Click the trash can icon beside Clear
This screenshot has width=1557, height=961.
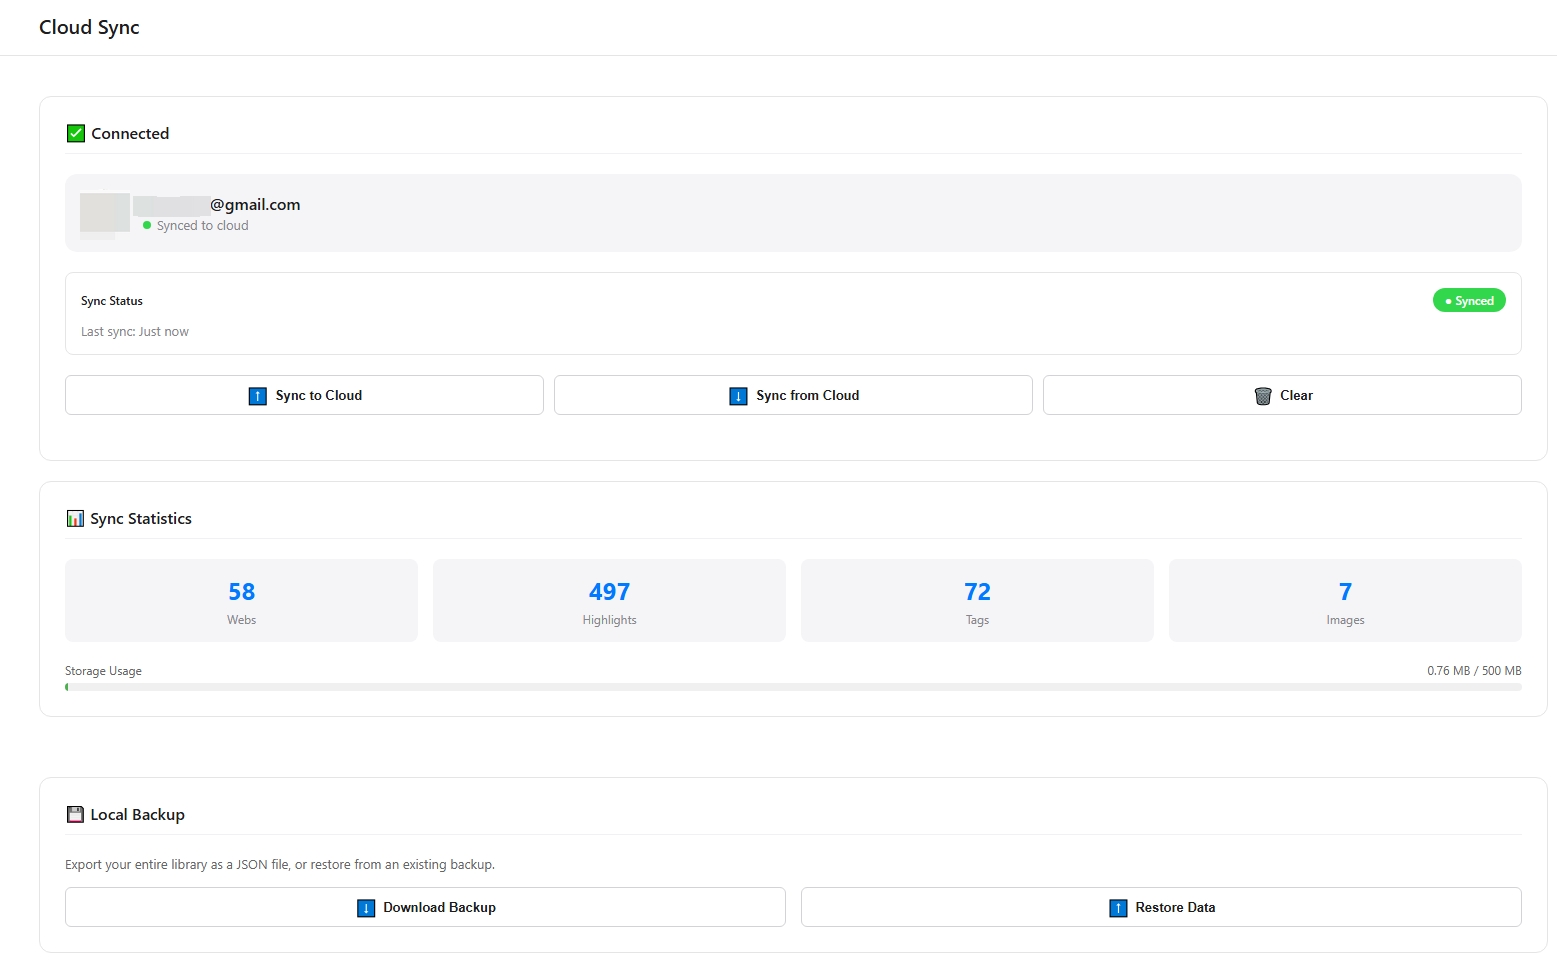pyautogui.click(x=1263, y=396)
